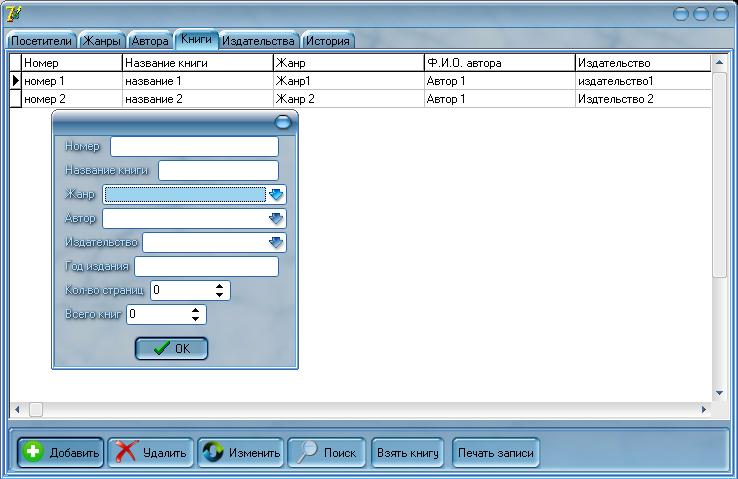Click the Изменить refresh icon
Screen dimensions: 738x479
coord(212,453)
